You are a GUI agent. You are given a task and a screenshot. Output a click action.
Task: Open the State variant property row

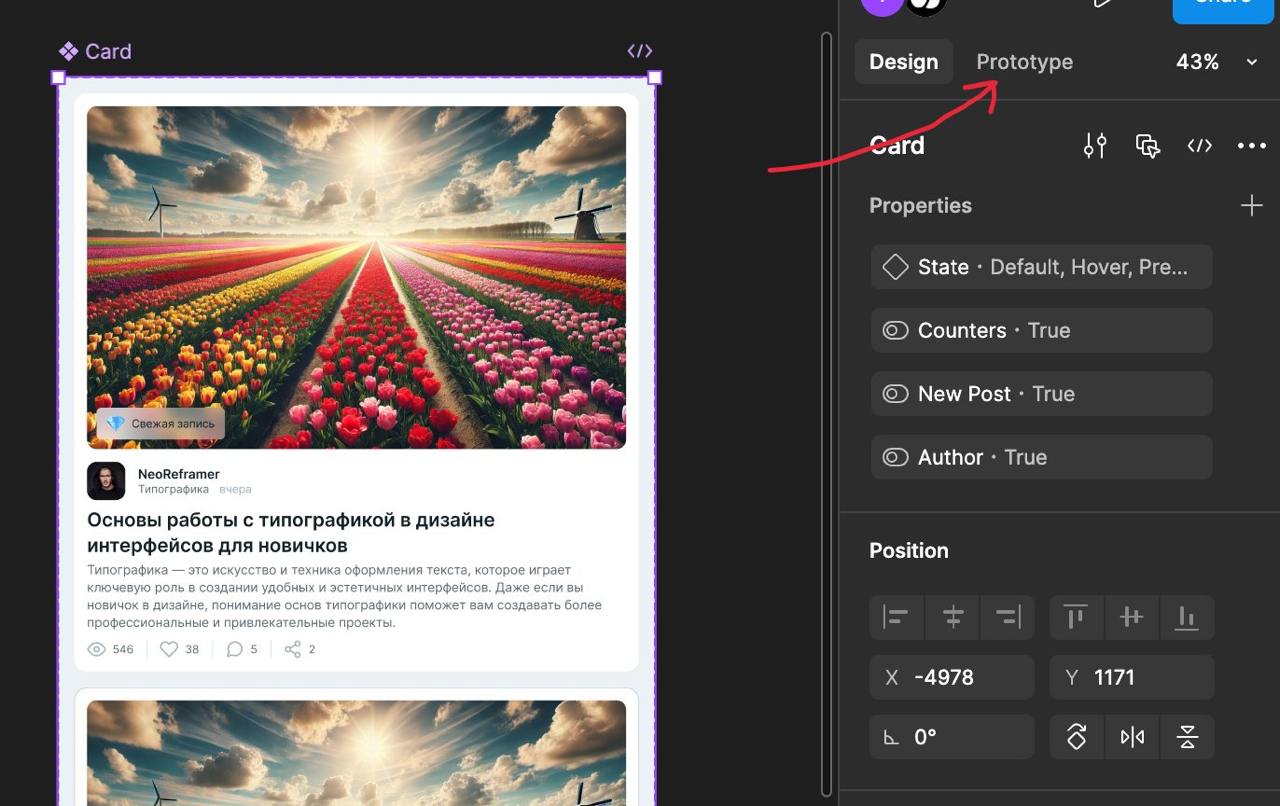pos(1041,267)
